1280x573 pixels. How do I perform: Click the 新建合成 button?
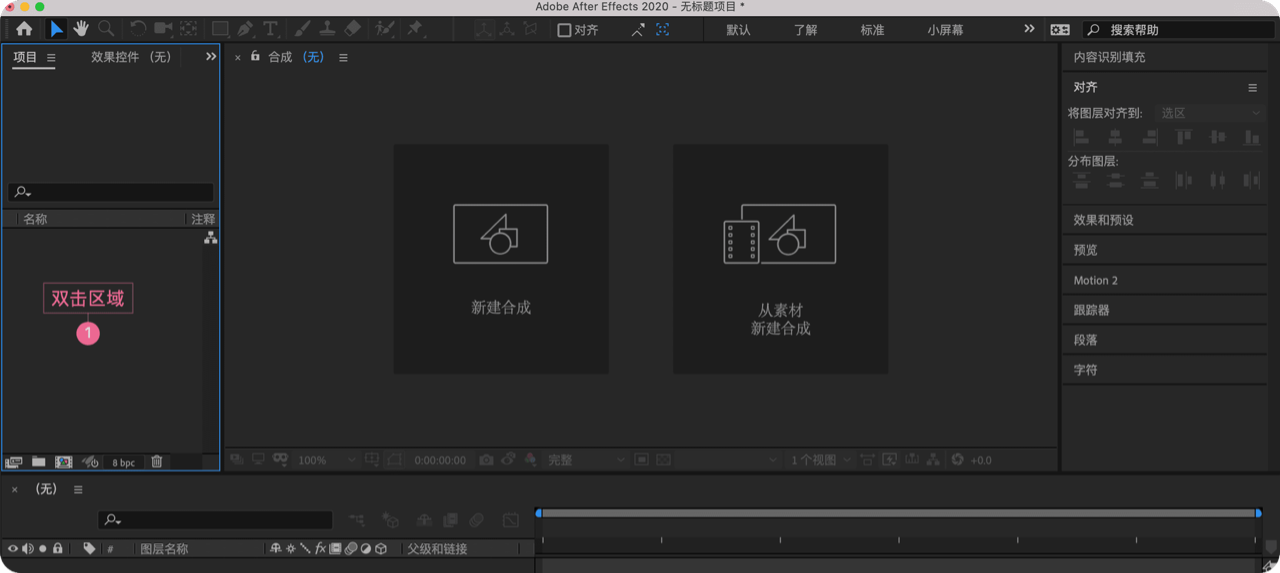click(x=501, y=259)
